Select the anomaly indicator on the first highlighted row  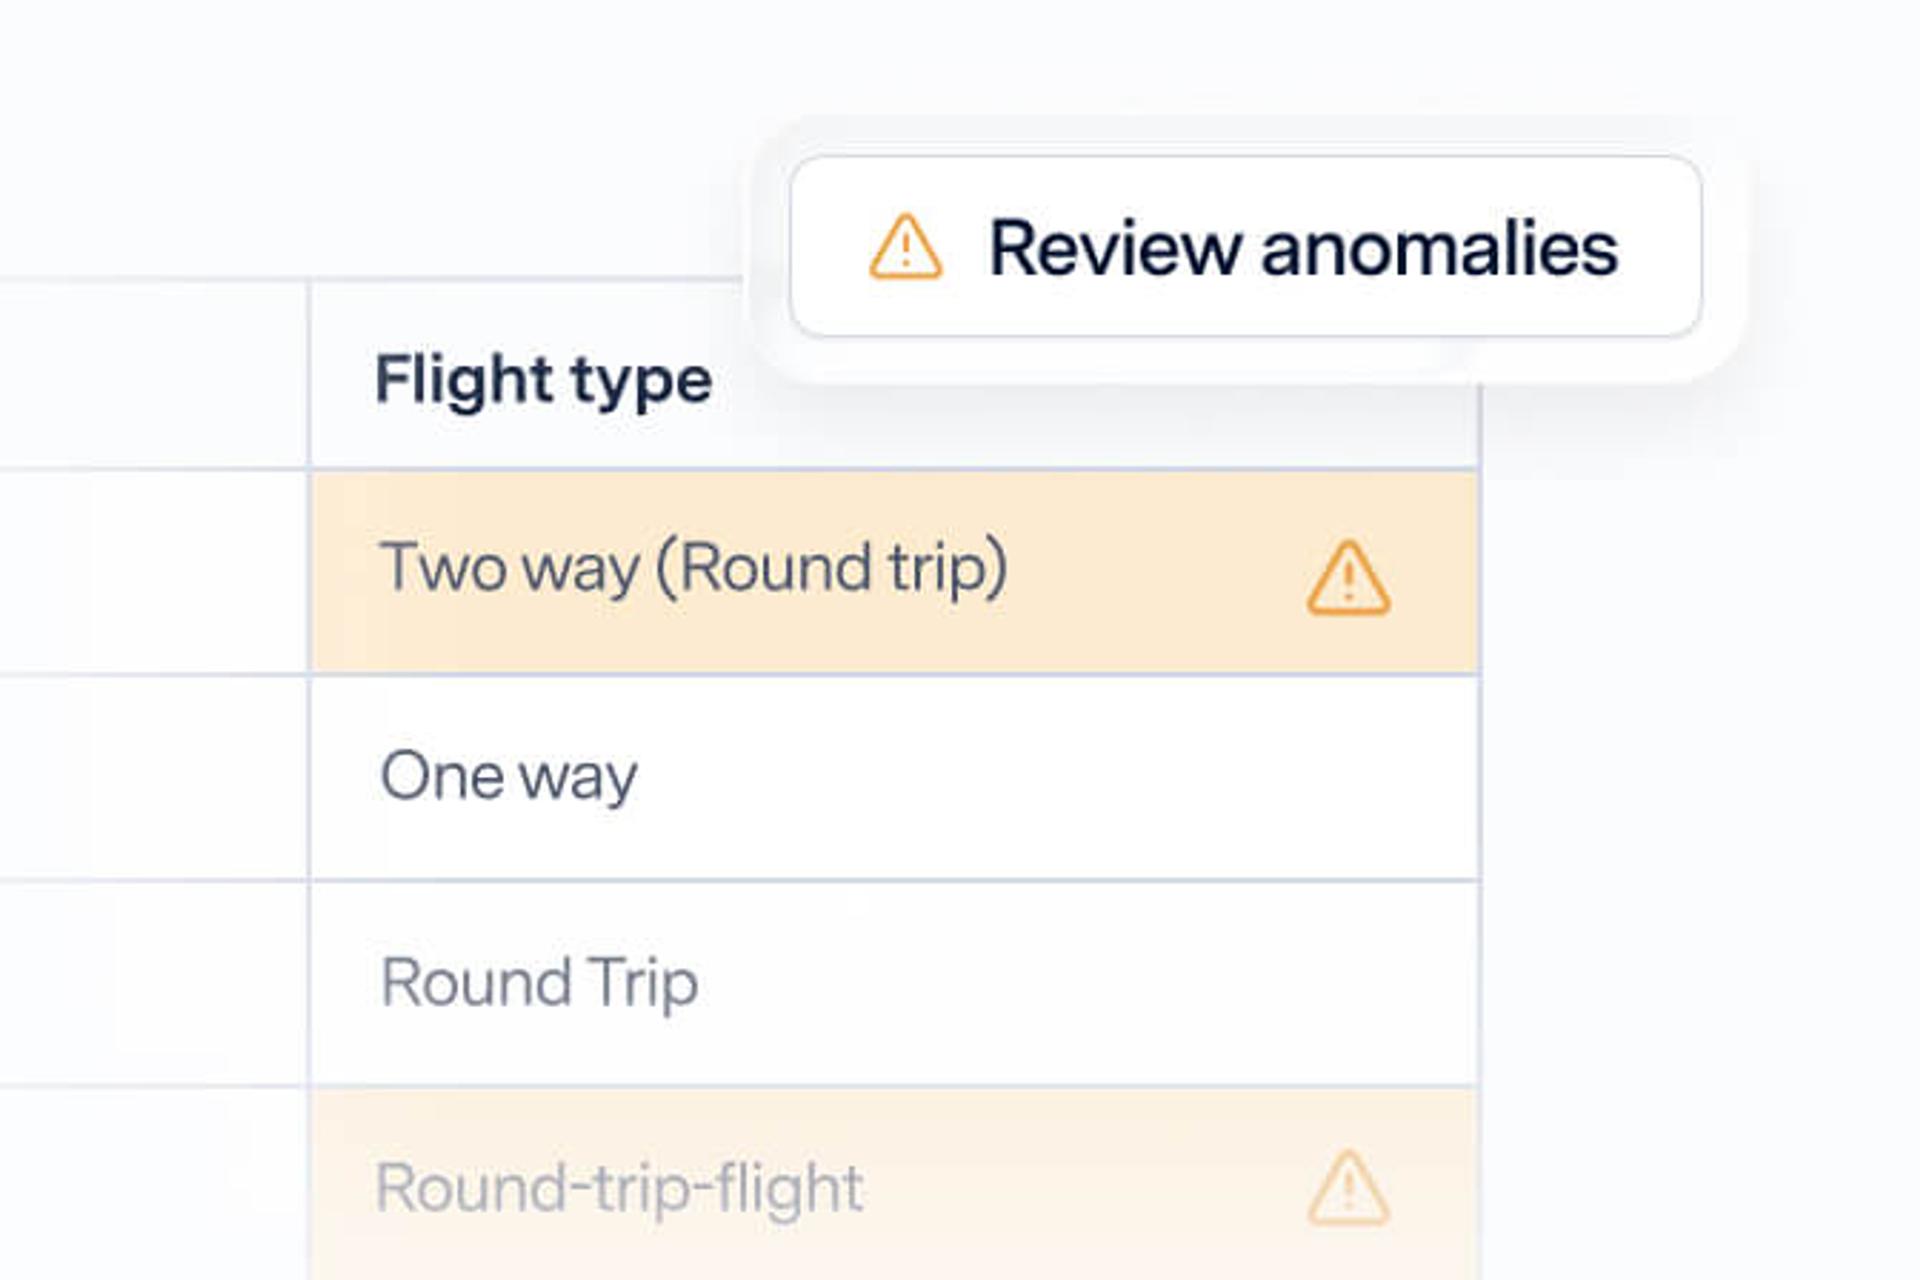pos(1349,573)
